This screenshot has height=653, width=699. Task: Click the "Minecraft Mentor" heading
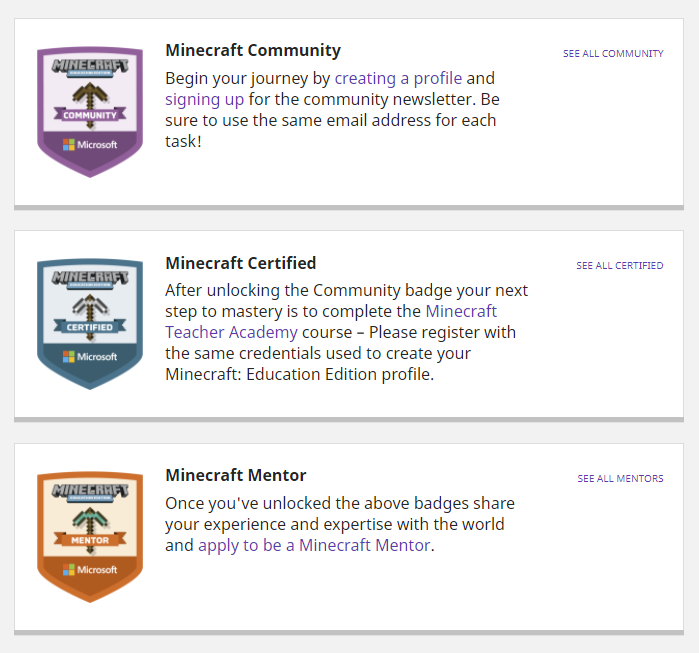[x=235, y=475]
